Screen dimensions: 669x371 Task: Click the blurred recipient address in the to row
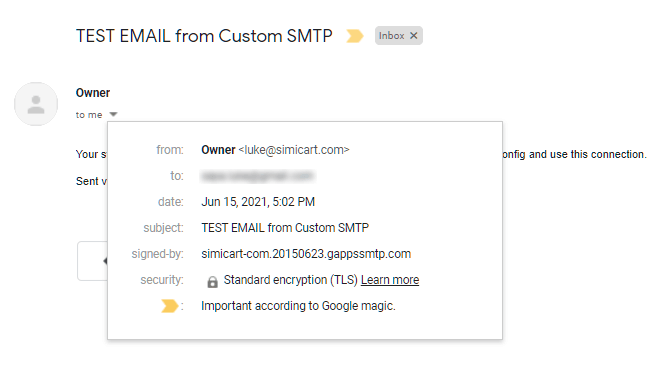[257, 176]
